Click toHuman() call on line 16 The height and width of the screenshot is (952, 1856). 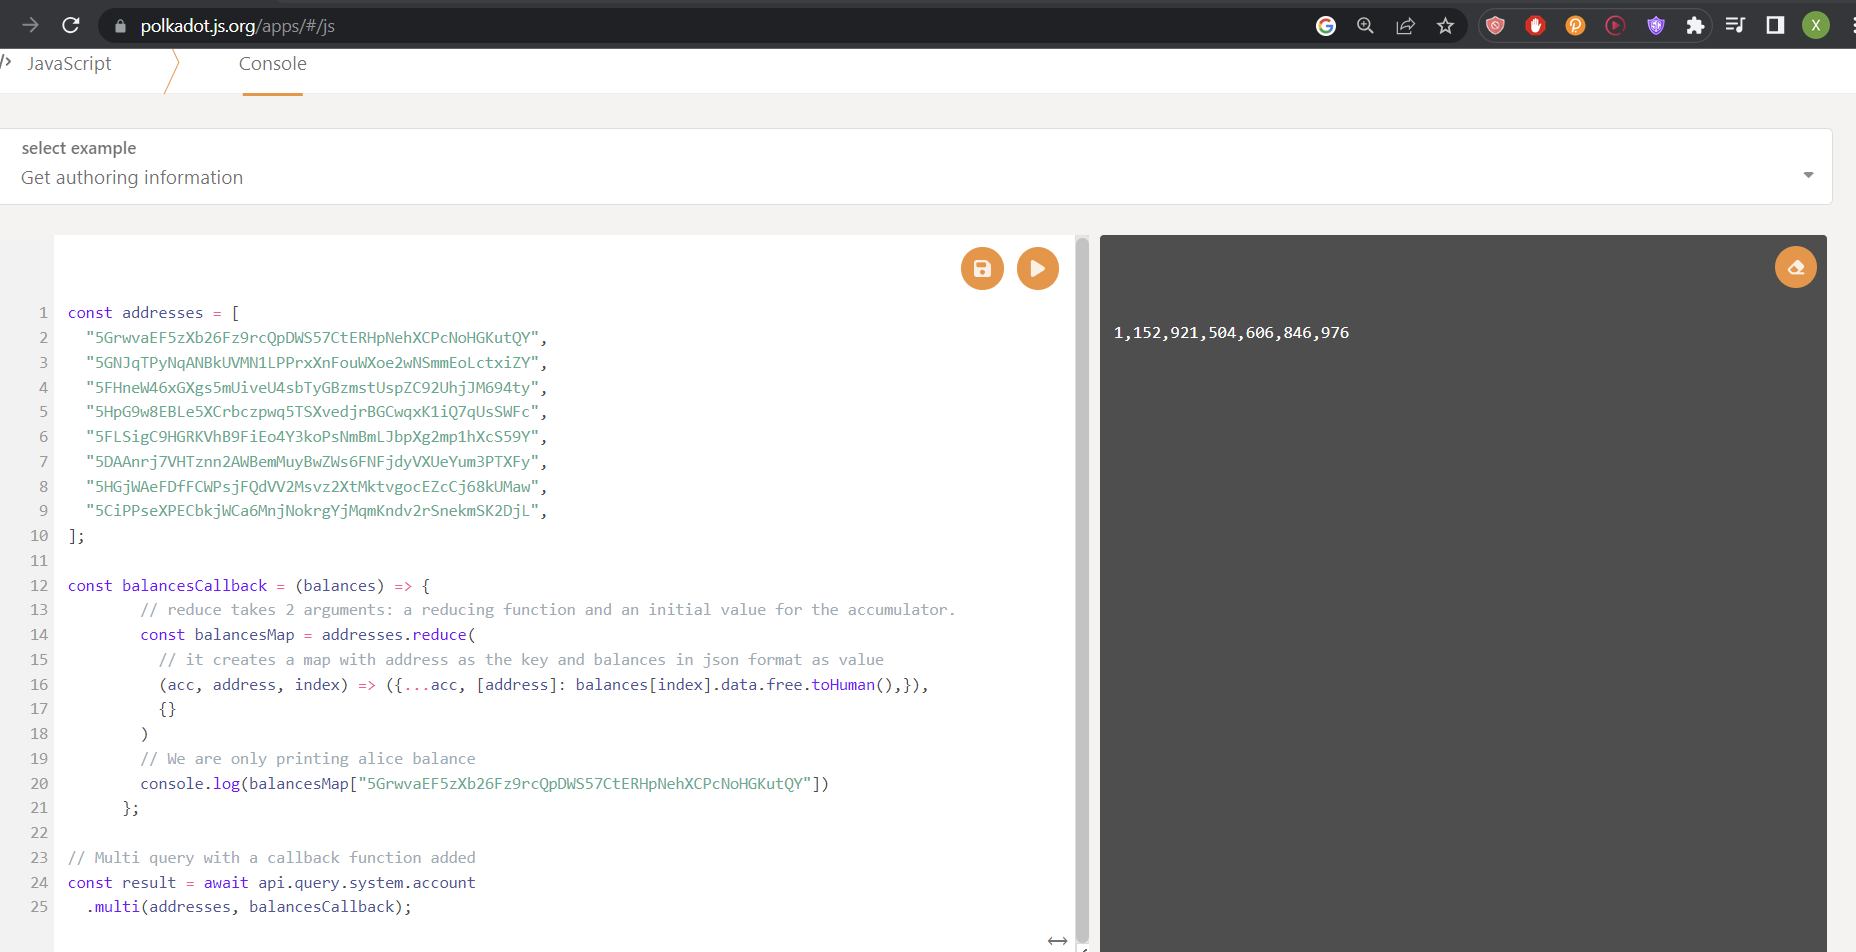tap(853, 685)
